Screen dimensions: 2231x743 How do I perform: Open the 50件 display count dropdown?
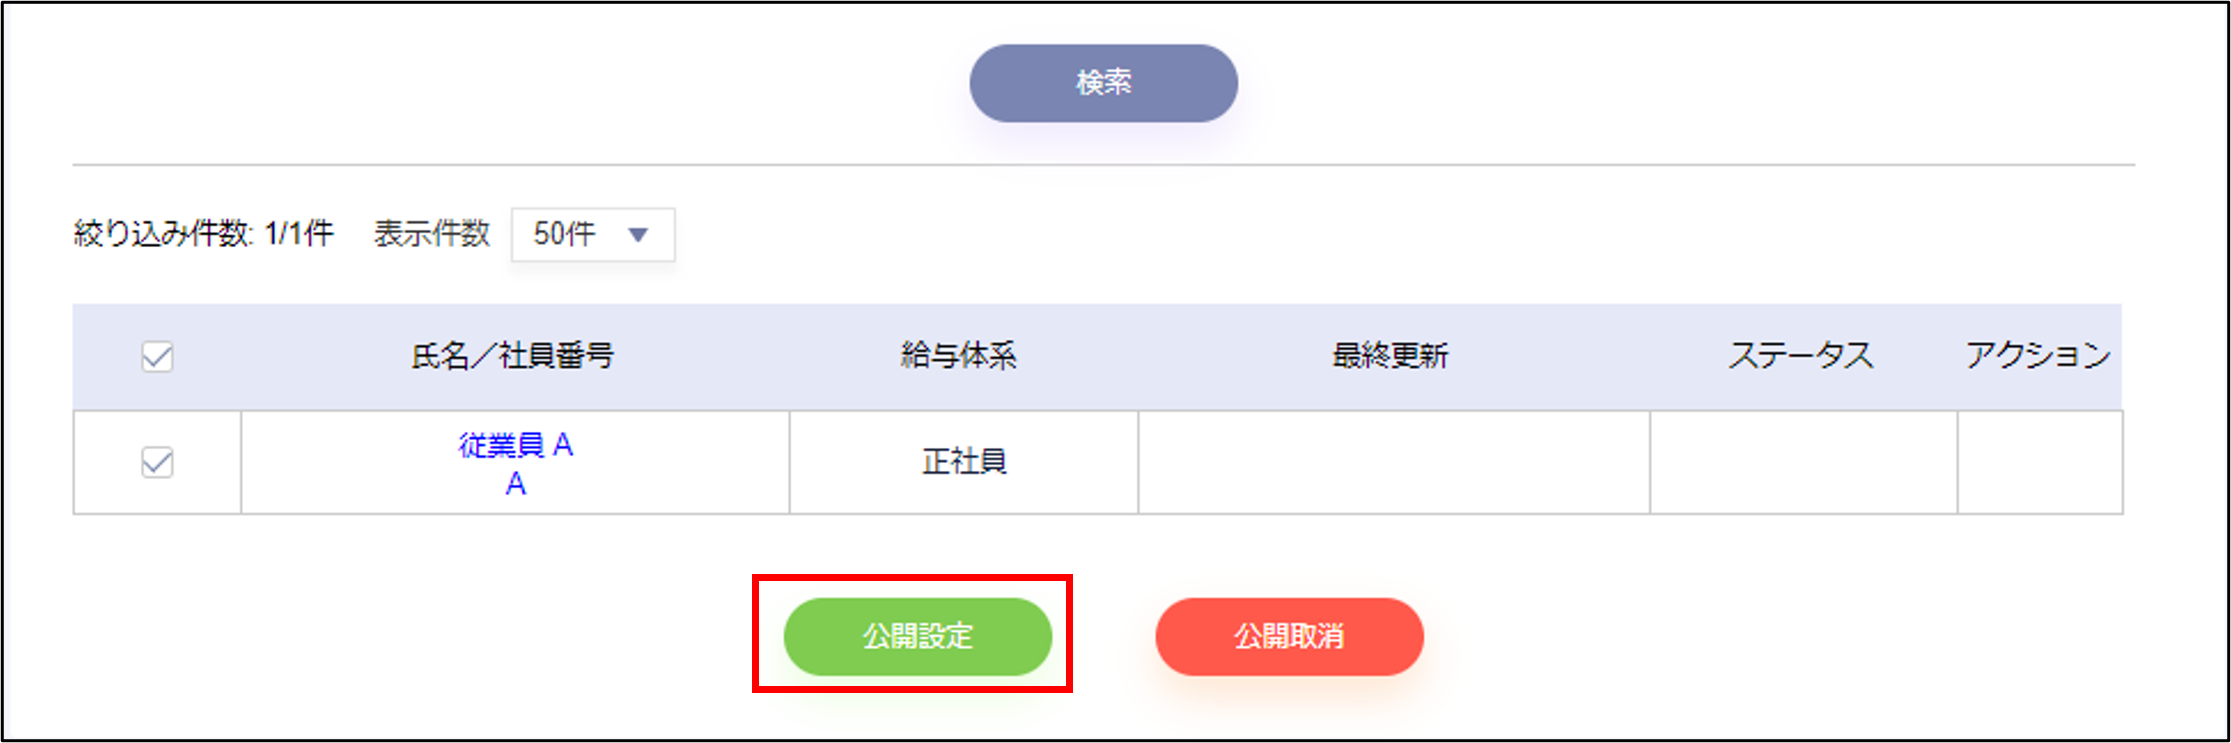(591, 235)
